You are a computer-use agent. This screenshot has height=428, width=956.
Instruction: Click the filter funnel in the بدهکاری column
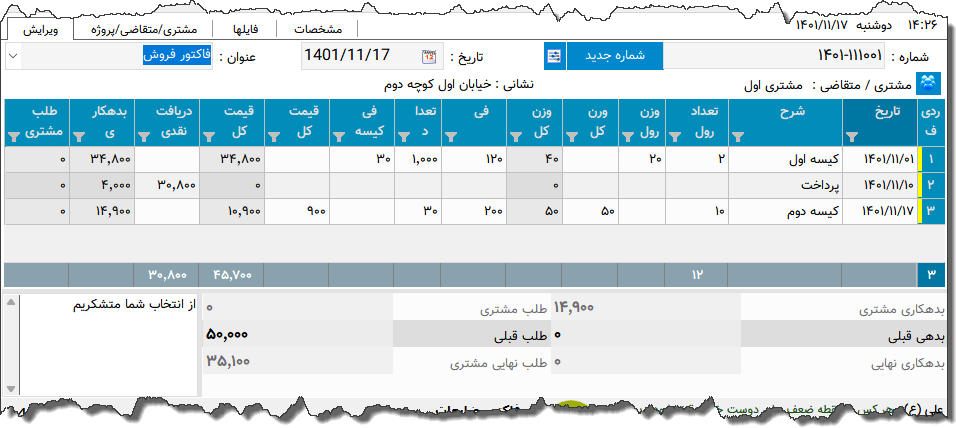click(x=78, y=136)
